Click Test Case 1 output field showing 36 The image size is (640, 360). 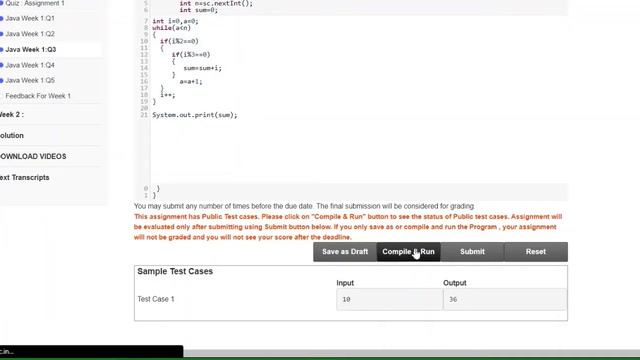pyautogui.click(x=505, y=299)
